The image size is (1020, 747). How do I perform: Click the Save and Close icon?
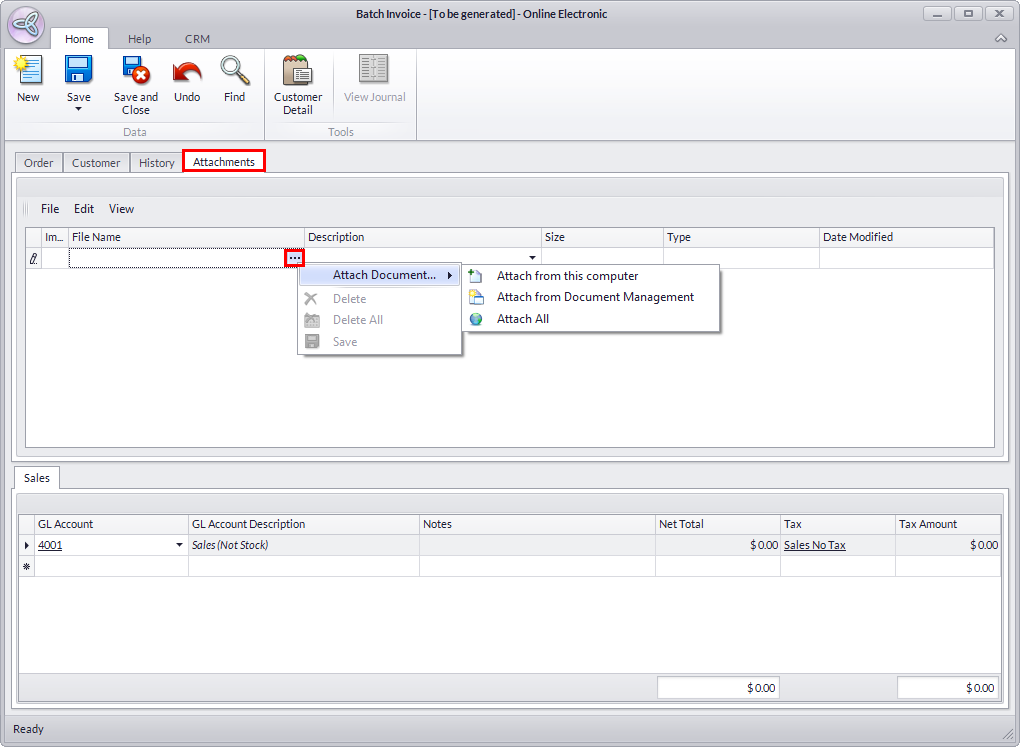[135, 71]
